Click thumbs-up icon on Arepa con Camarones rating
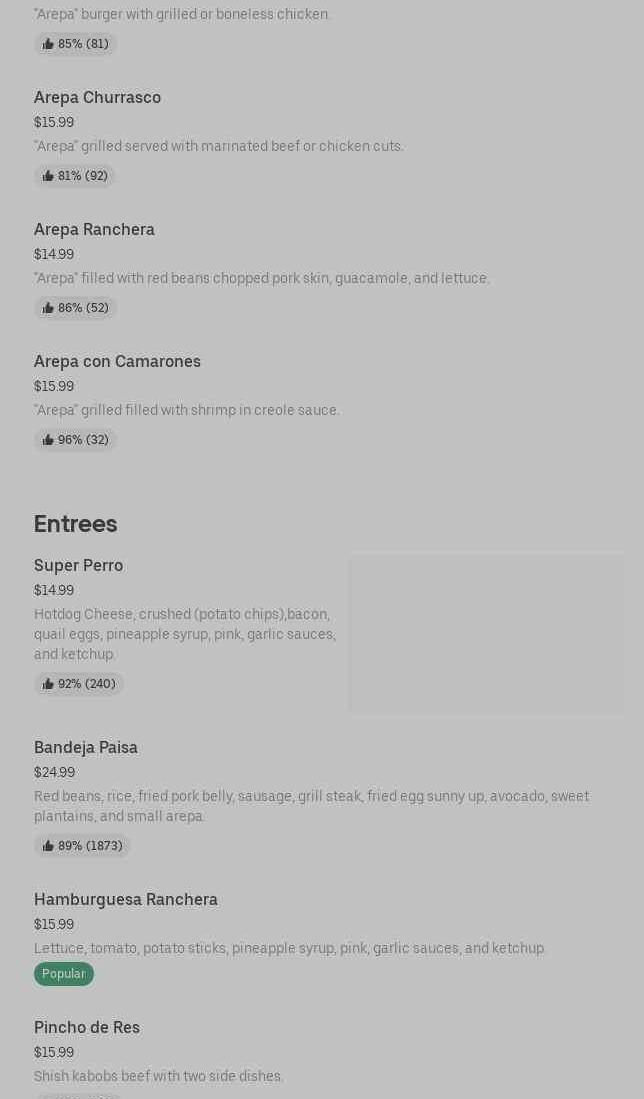The image size is (644, 1099). 48,440
